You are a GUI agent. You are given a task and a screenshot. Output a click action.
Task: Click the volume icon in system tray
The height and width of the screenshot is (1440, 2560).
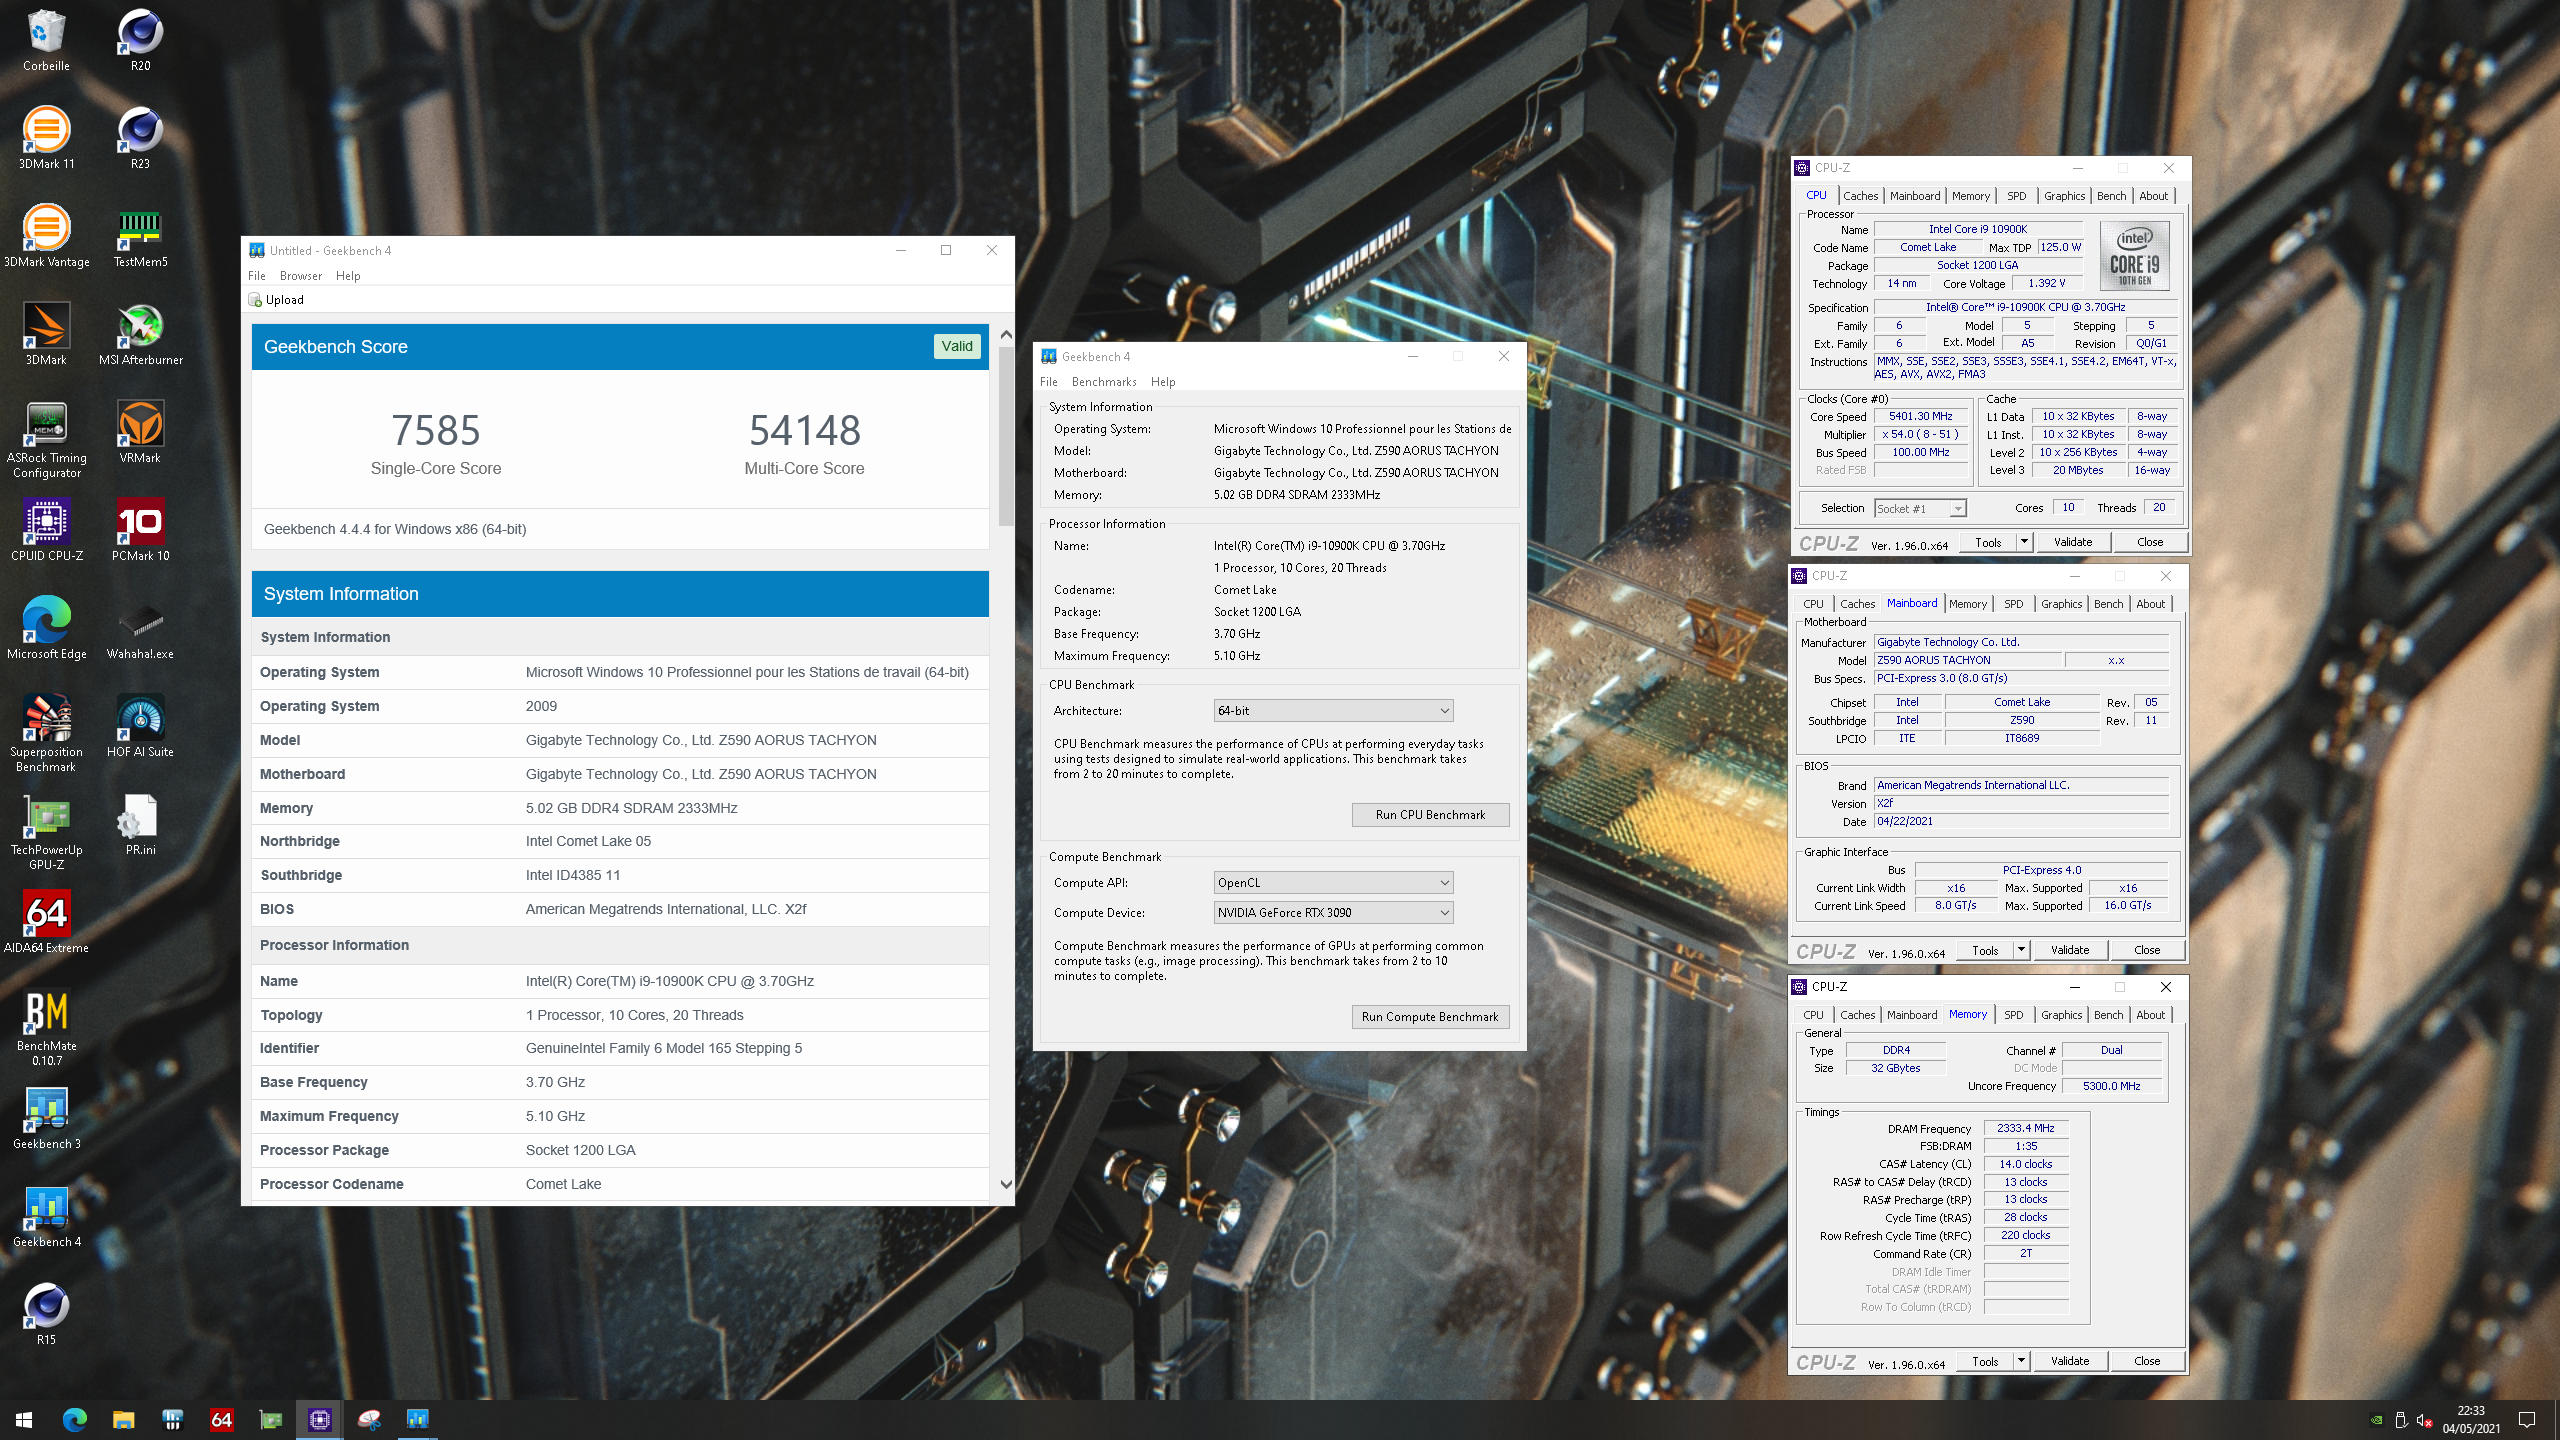[x=2424, y=1419]
